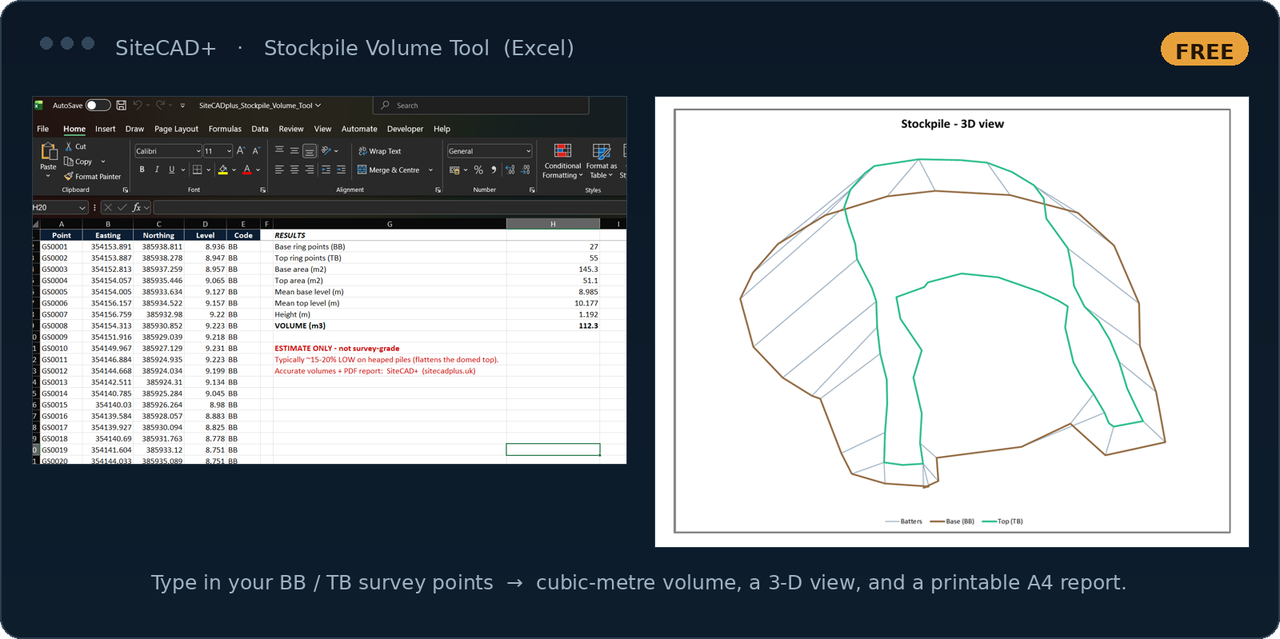The width and height of the screenshot is (1280, 639).
Task: Click Decrease Font Size icon
Action: click(256, 151)
